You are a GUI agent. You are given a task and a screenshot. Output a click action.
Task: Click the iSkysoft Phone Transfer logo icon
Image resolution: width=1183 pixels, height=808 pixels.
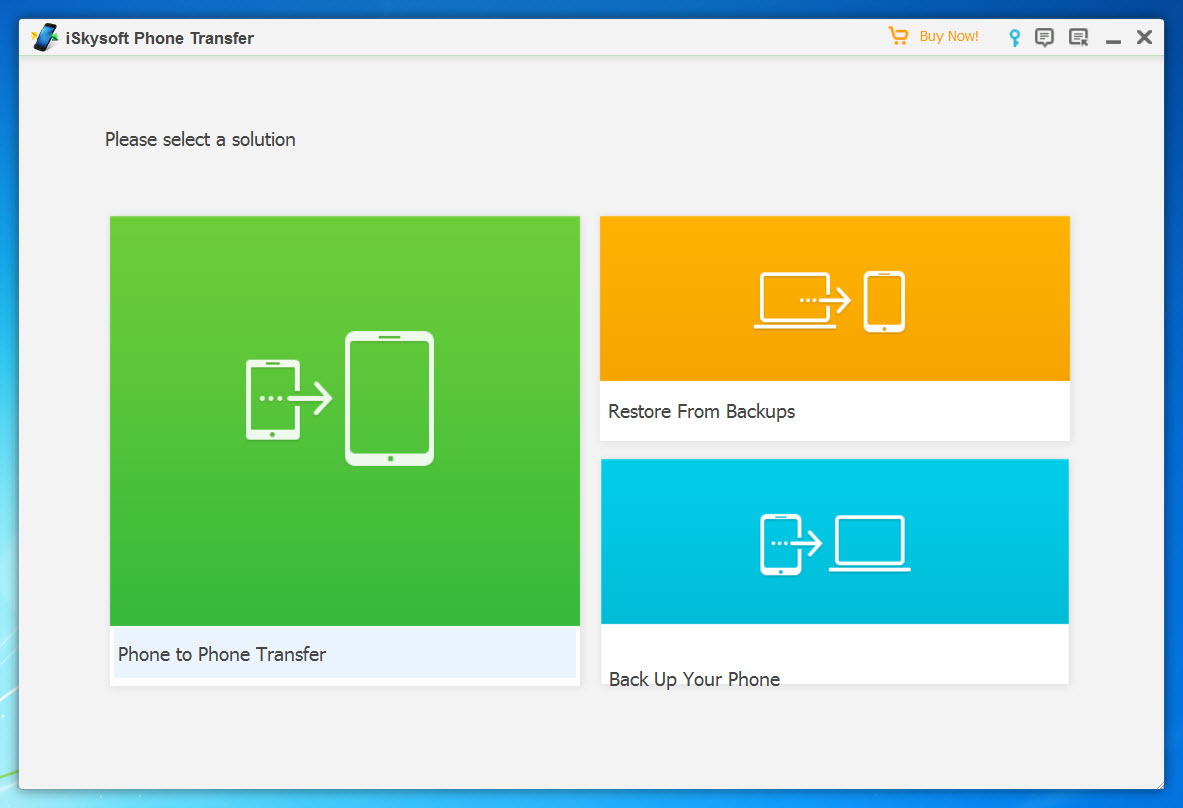pyautogui.click(x=44, y=35)
